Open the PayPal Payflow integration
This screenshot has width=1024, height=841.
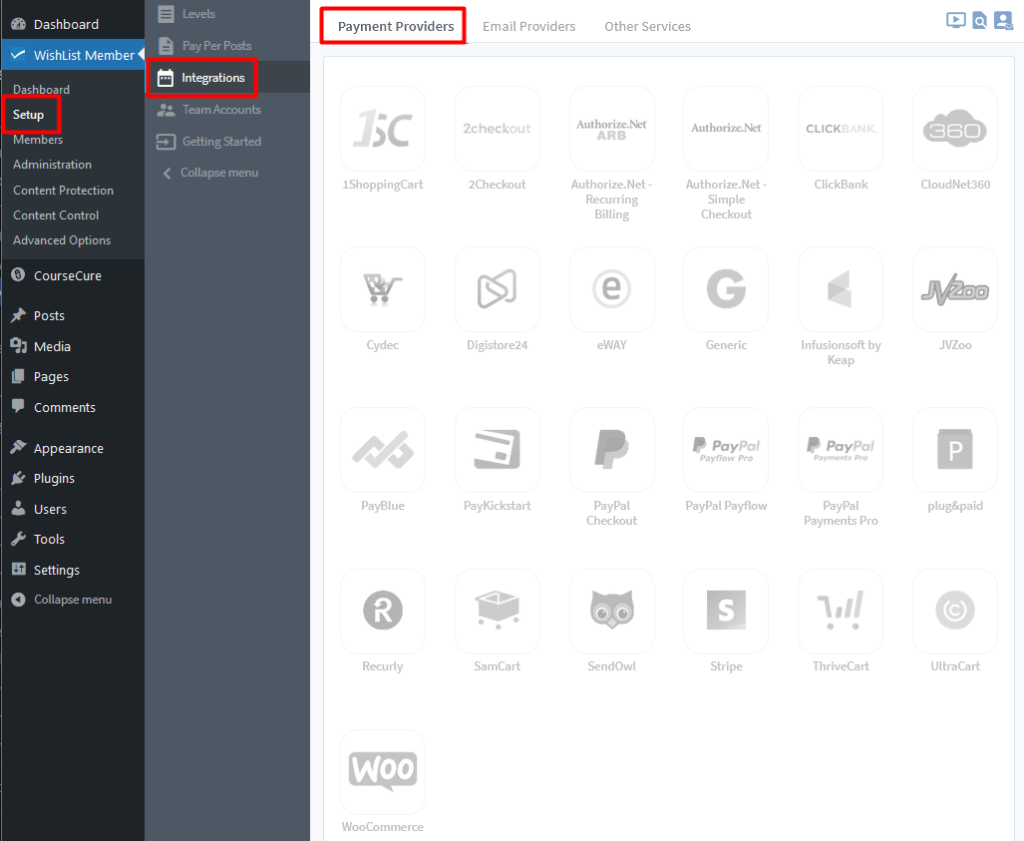pos(726,450)
